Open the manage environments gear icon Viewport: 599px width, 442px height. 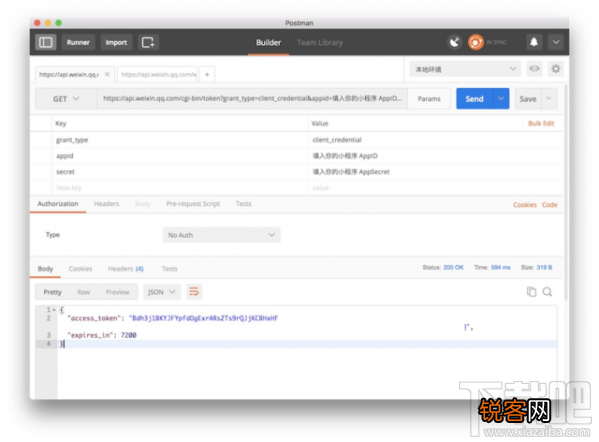click(x=555, y=69)
